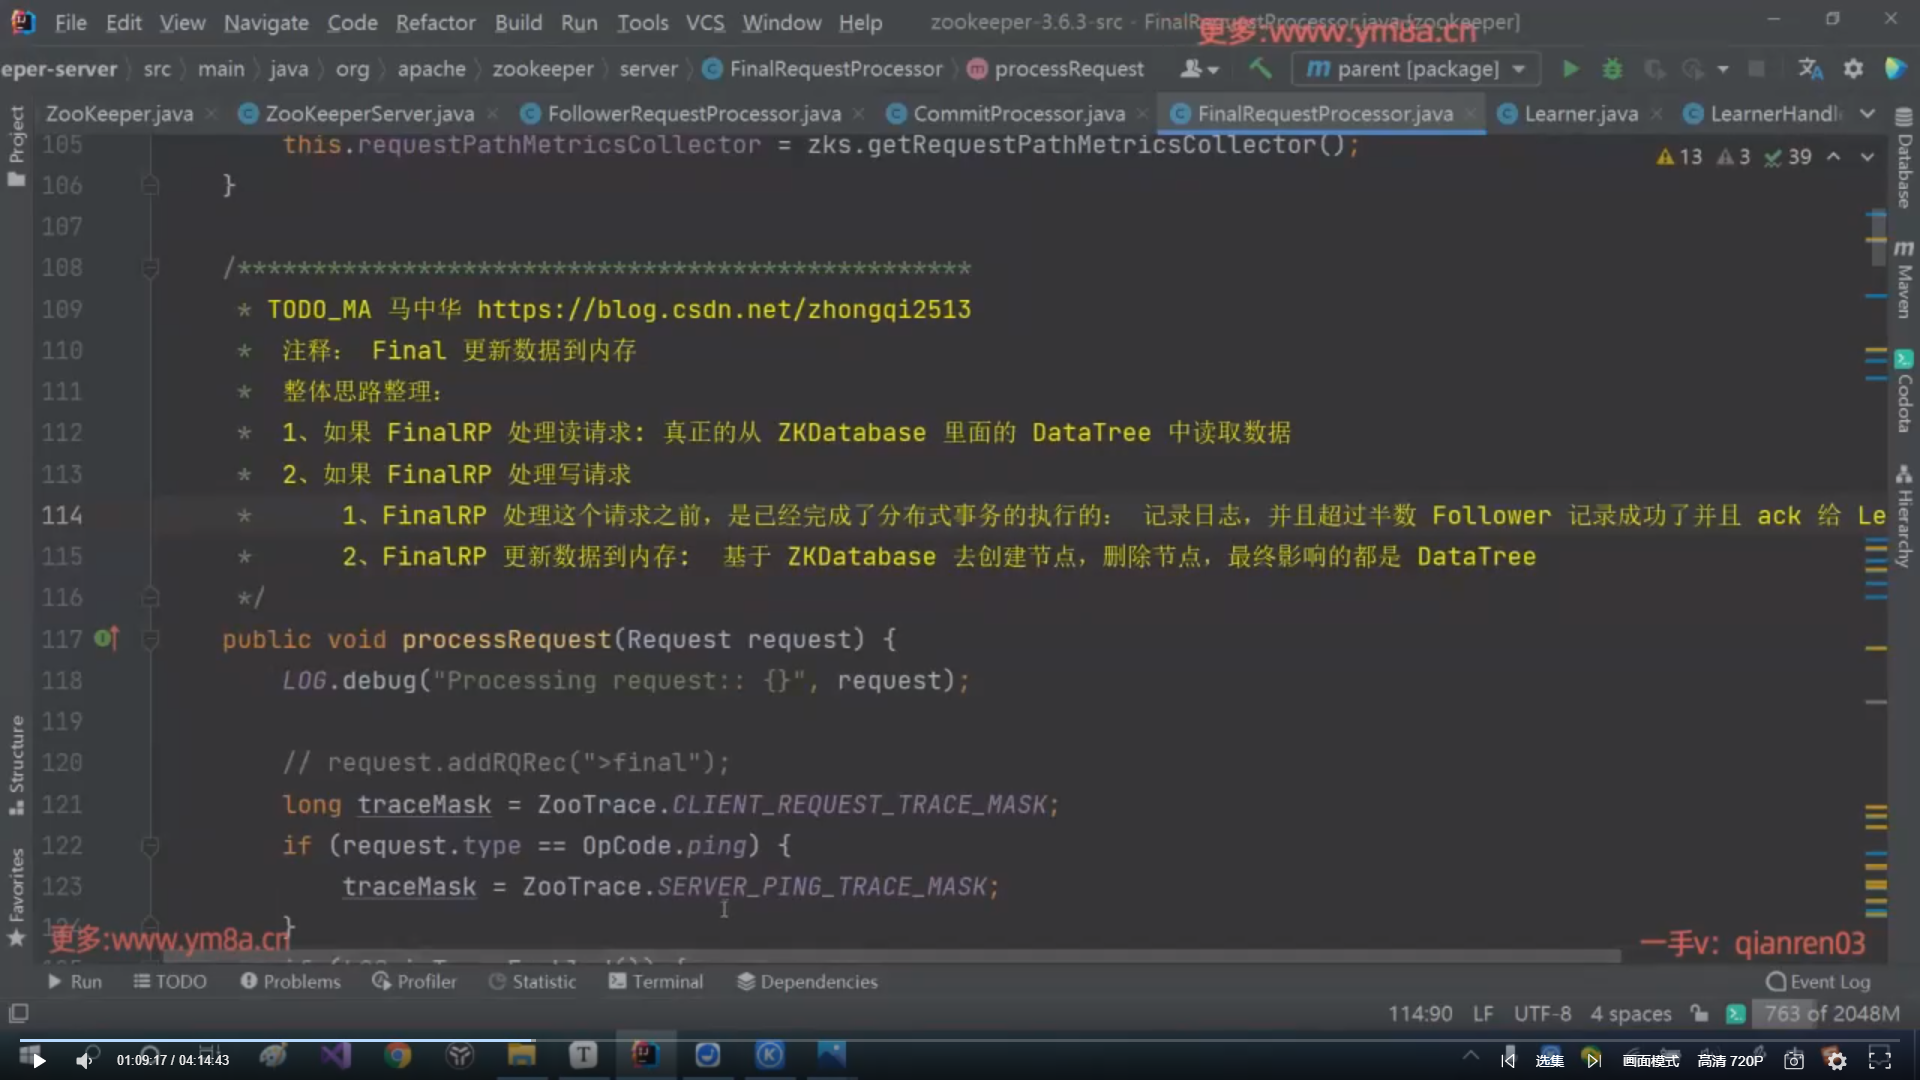This screenshot has height=1080, width=1920.
Task: Click override gutter icon at line 117
Action: pos(106,638)
